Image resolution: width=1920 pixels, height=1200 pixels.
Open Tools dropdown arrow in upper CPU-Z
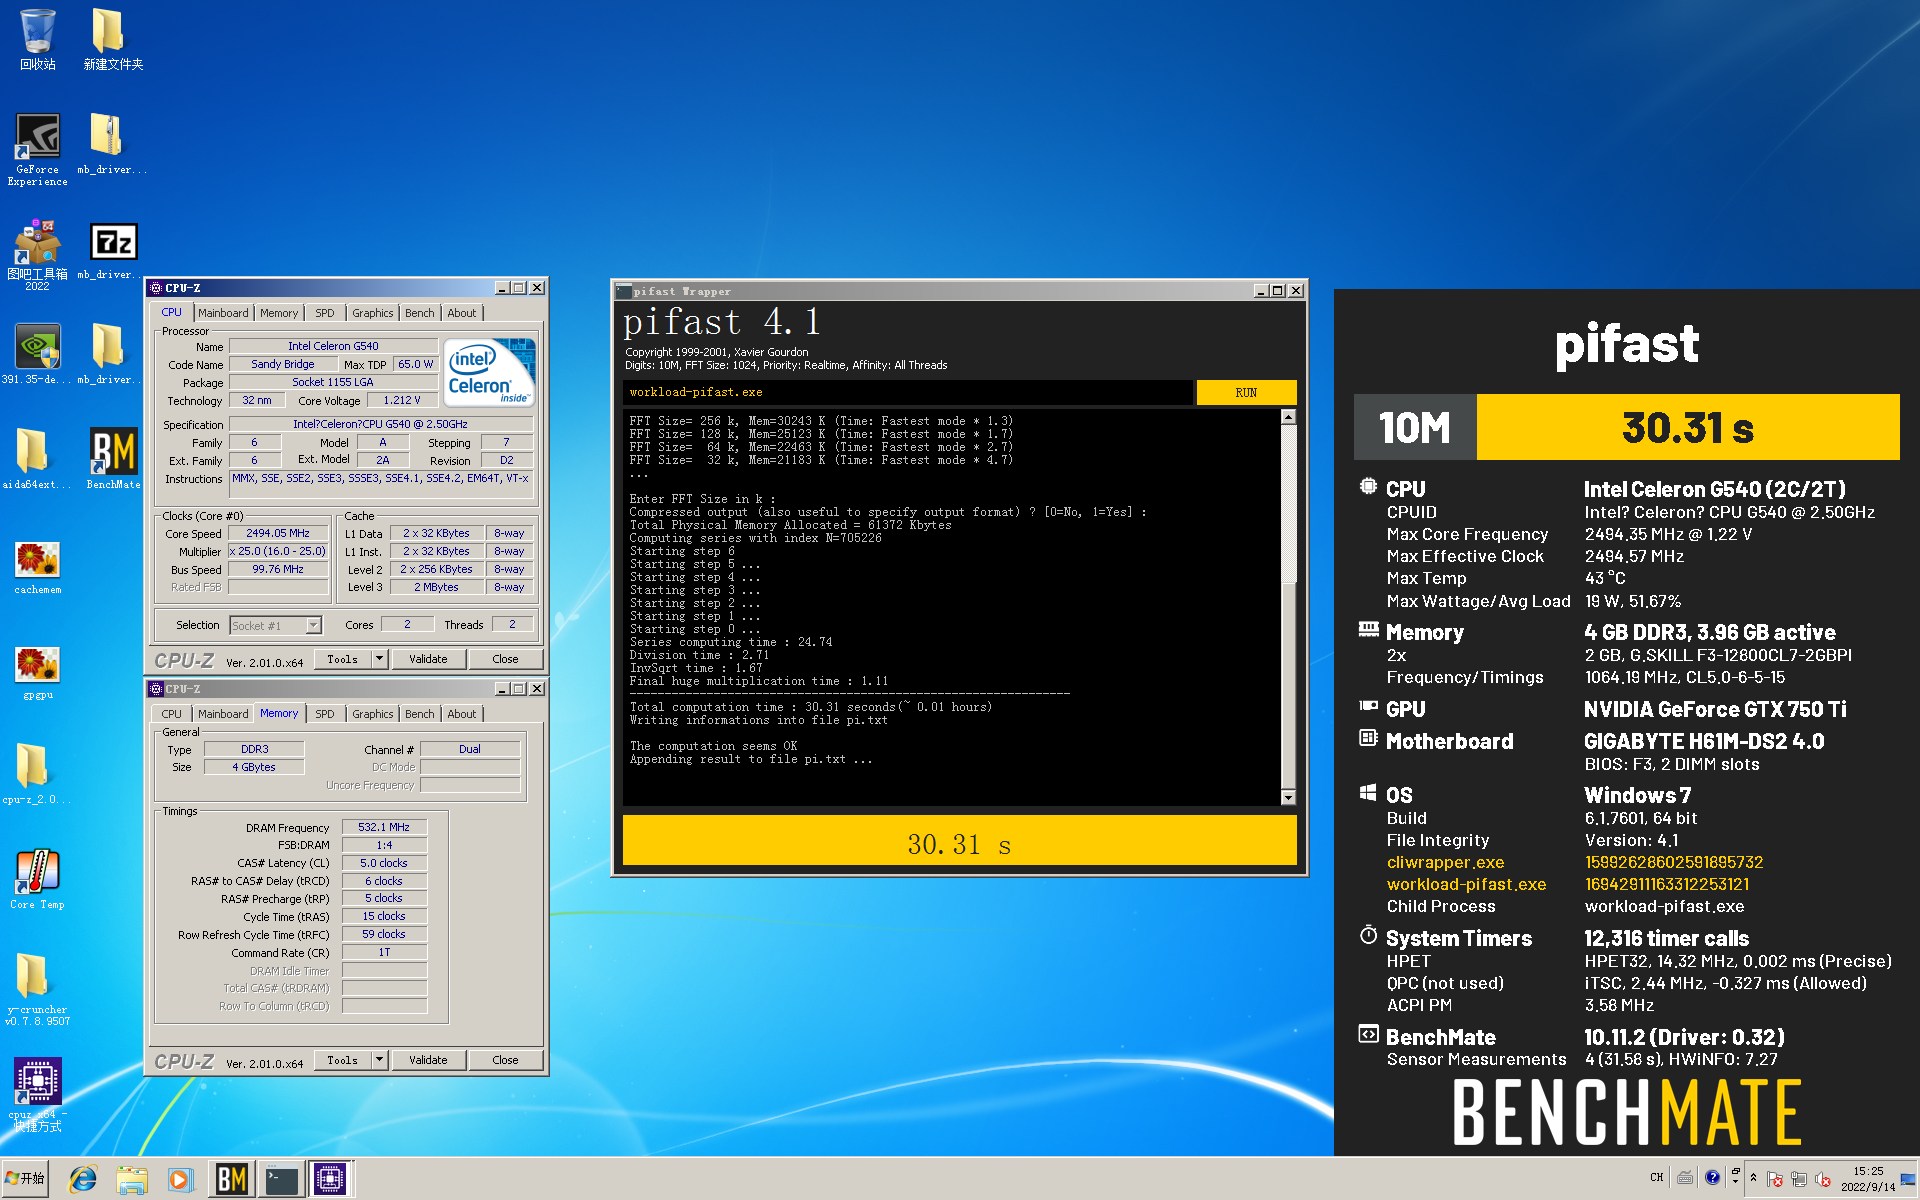(x=379, y=659)
